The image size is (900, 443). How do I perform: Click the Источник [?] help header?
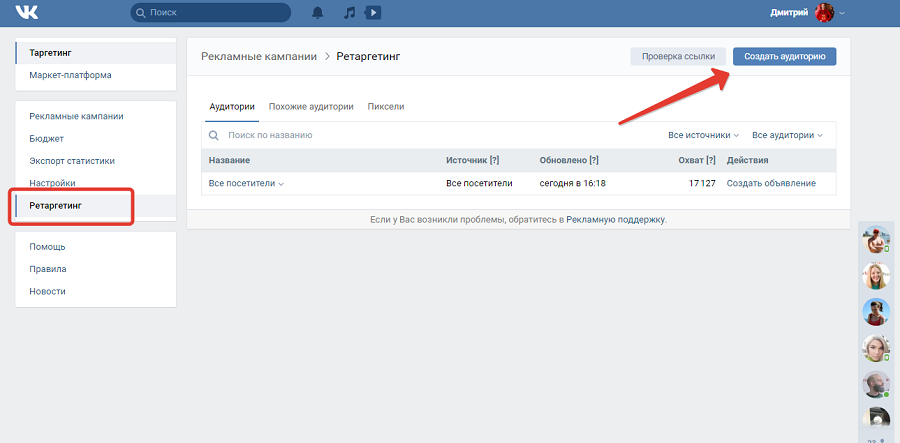coord(472,161)
